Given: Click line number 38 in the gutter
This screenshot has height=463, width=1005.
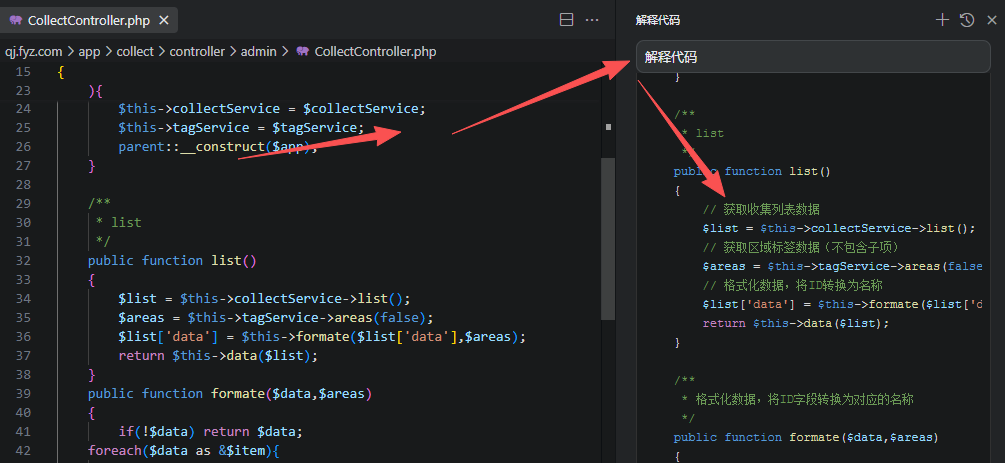Looking at the screenshot, I should [22, 375].
